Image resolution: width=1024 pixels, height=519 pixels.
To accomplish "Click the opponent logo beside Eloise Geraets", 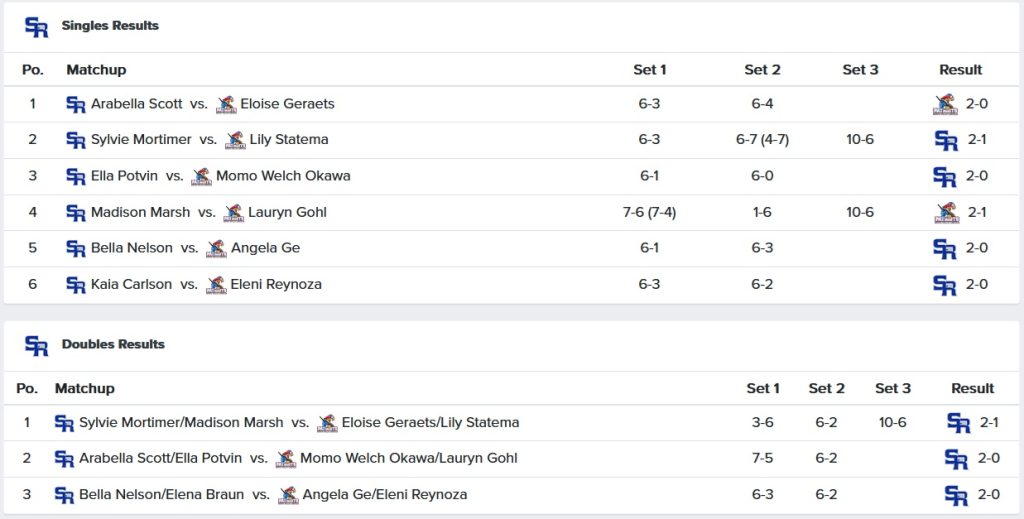I will coord(226,104).
